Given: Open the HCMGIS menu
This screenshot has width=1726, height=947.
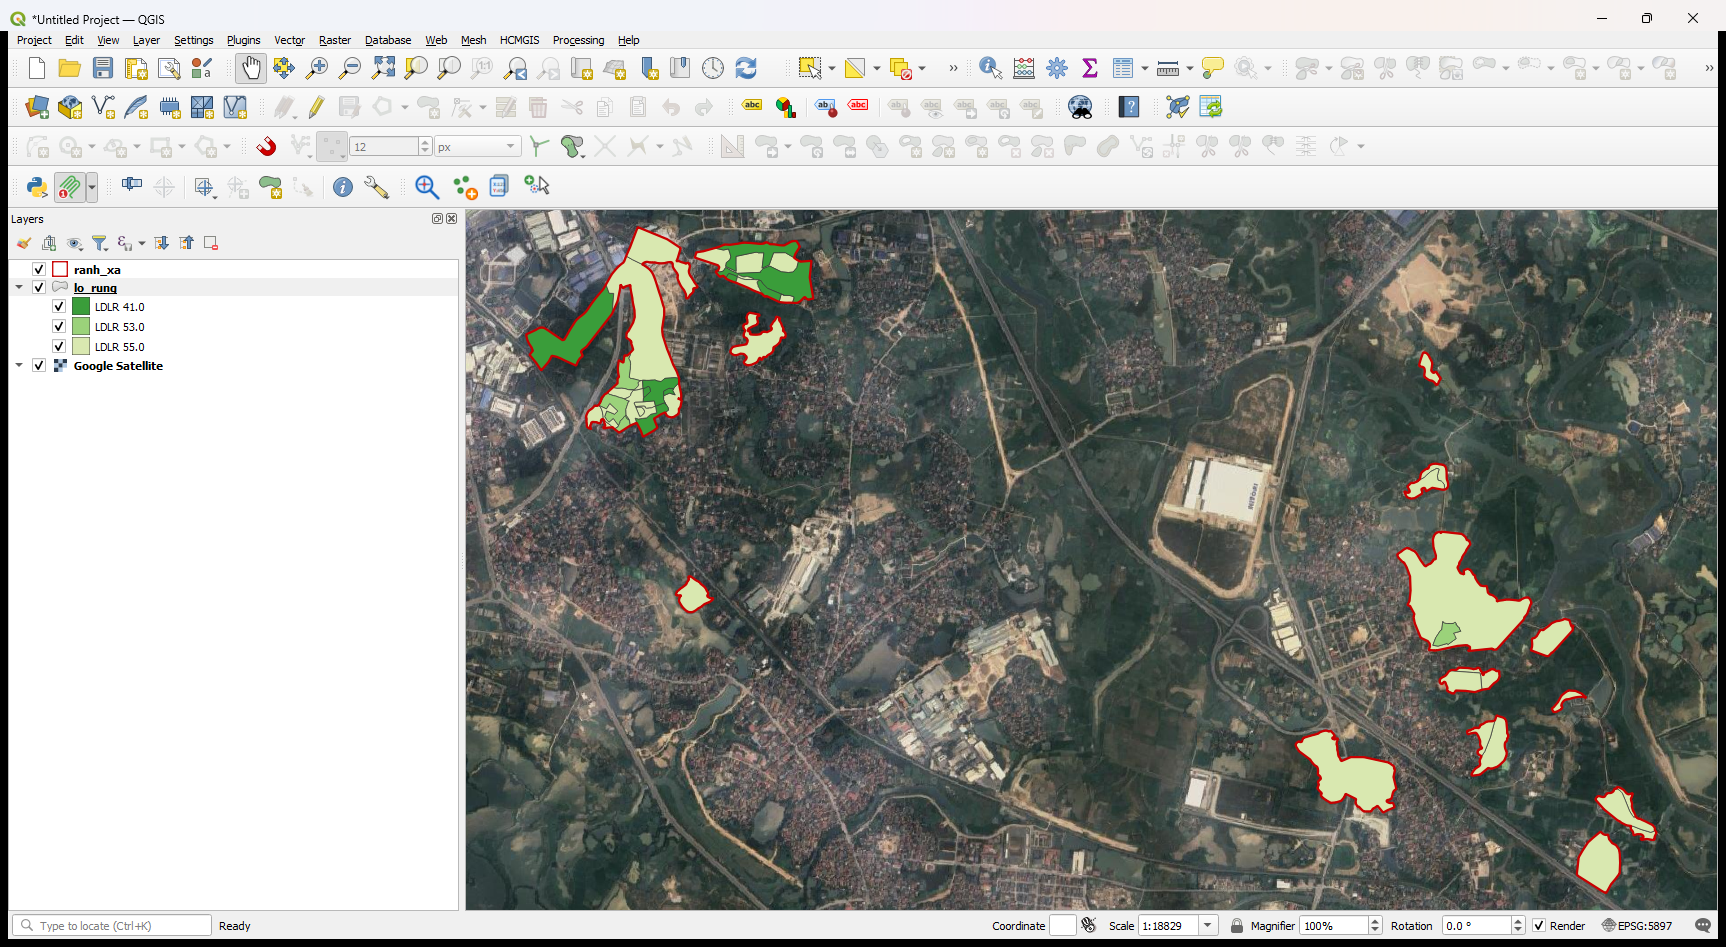Looking at the screenshot, I should 519,40.
